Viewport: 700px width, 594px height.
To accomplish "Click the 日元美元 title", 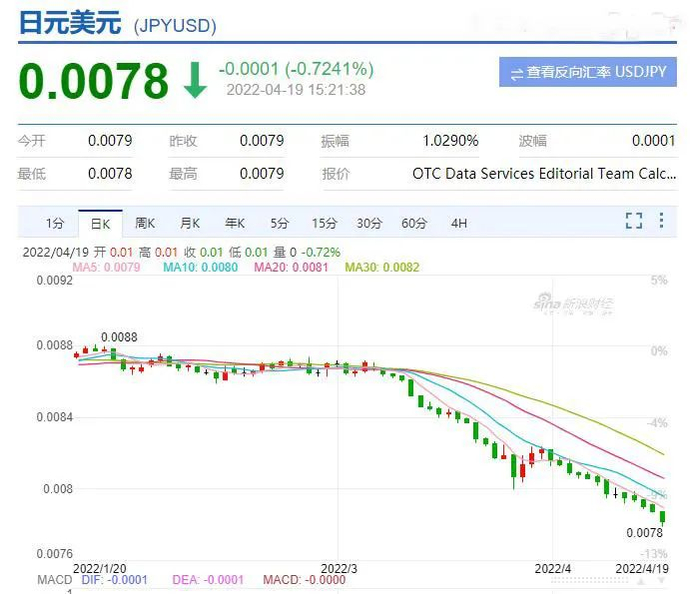I will 70,22.
